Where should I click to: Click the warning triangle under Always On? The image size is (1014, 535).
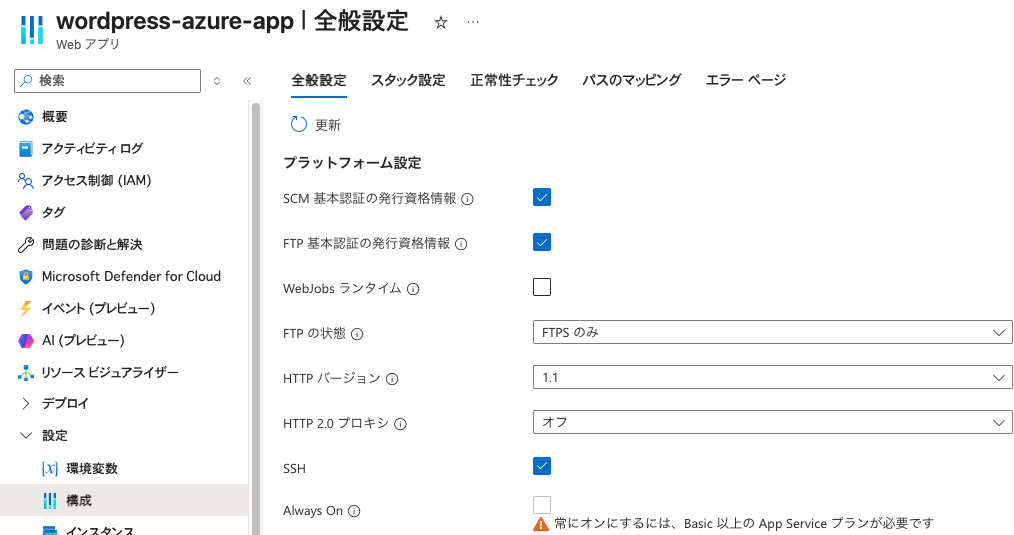pos(541,524)
